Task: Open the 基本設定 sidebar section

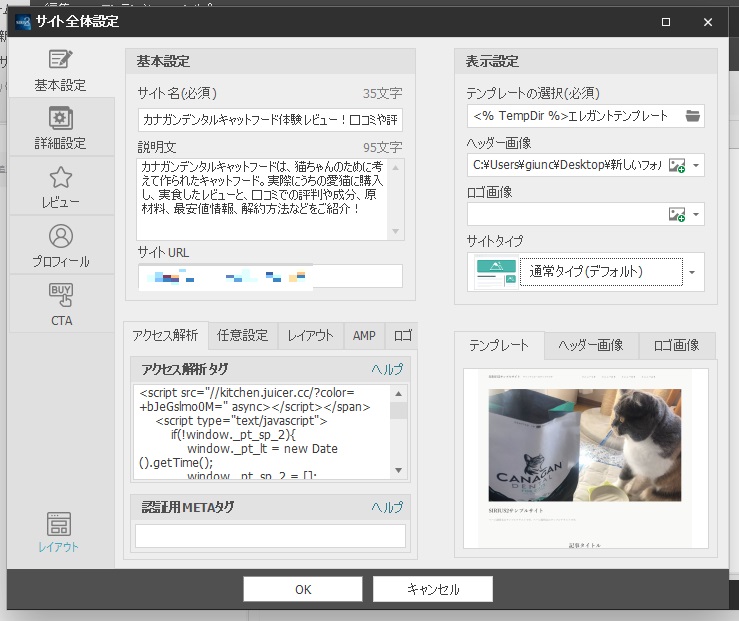Action: click(61, 69)
